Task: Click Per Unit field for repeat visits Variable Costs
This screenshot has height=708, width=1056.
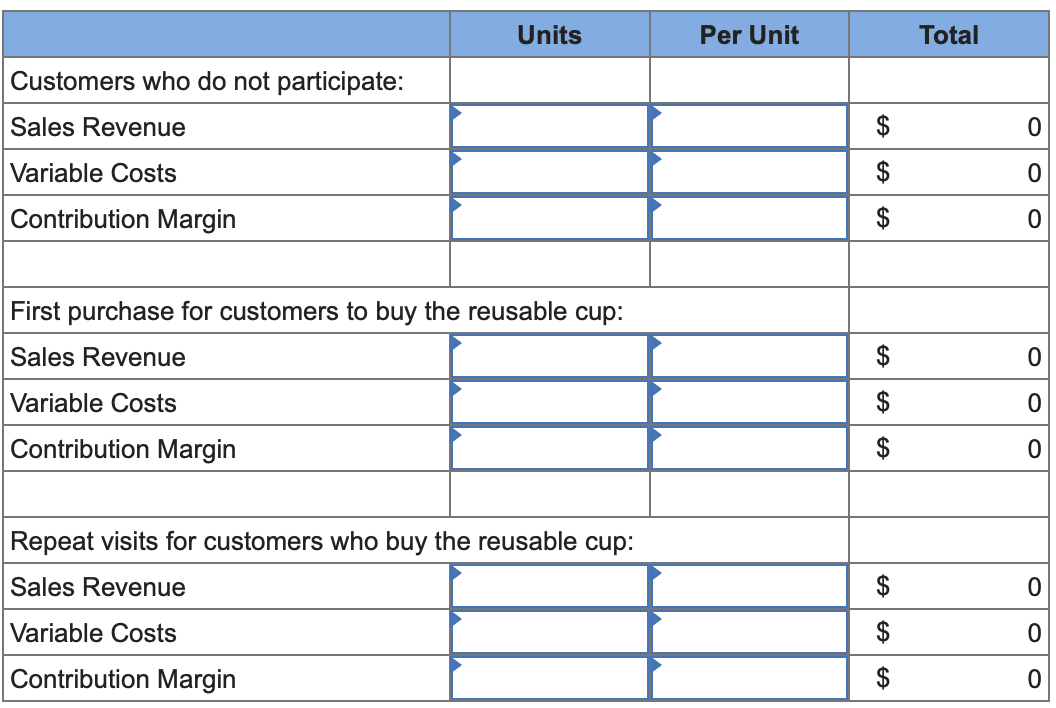Action: tap(749, 632)
